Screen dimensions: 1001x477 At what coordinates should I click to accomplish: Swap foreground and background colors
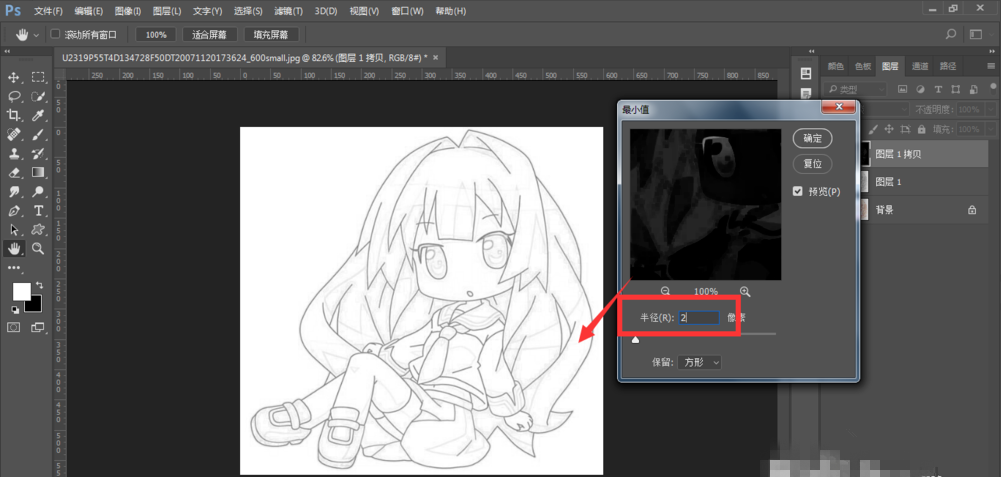(39, 286)
